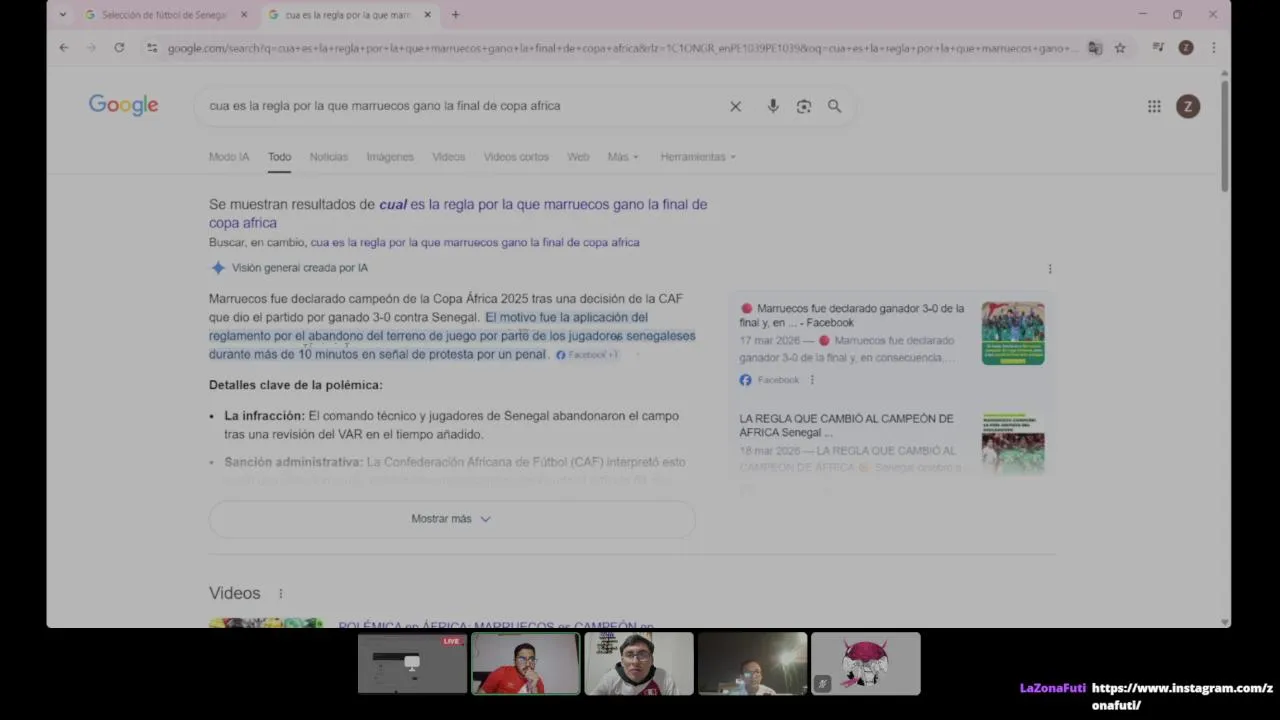This screenshot has width=1280, height=720.
Task: Click the site info icon in address bar
Action: tap(152, 48)
